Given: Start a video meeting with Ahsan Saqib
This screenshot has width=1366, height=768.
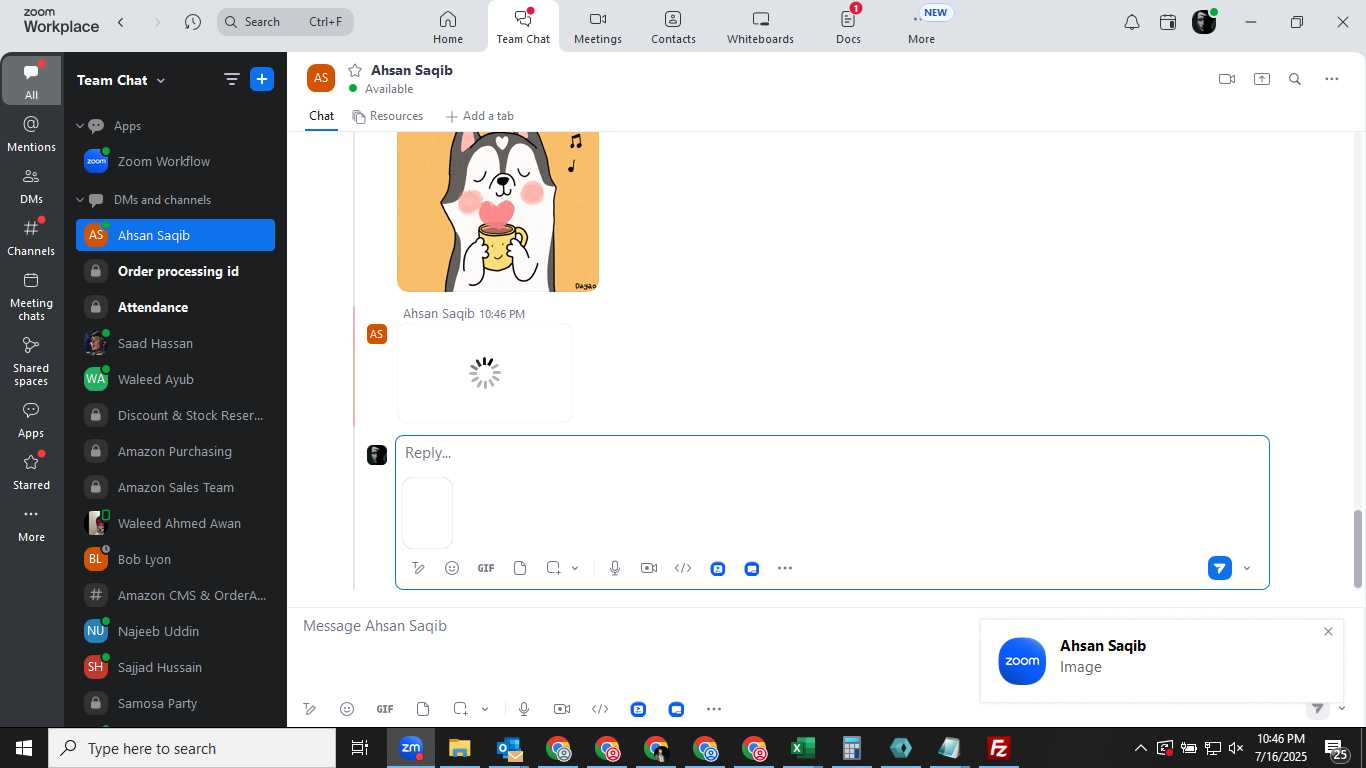Looking at the screenshot, I should coord(1227,79).
